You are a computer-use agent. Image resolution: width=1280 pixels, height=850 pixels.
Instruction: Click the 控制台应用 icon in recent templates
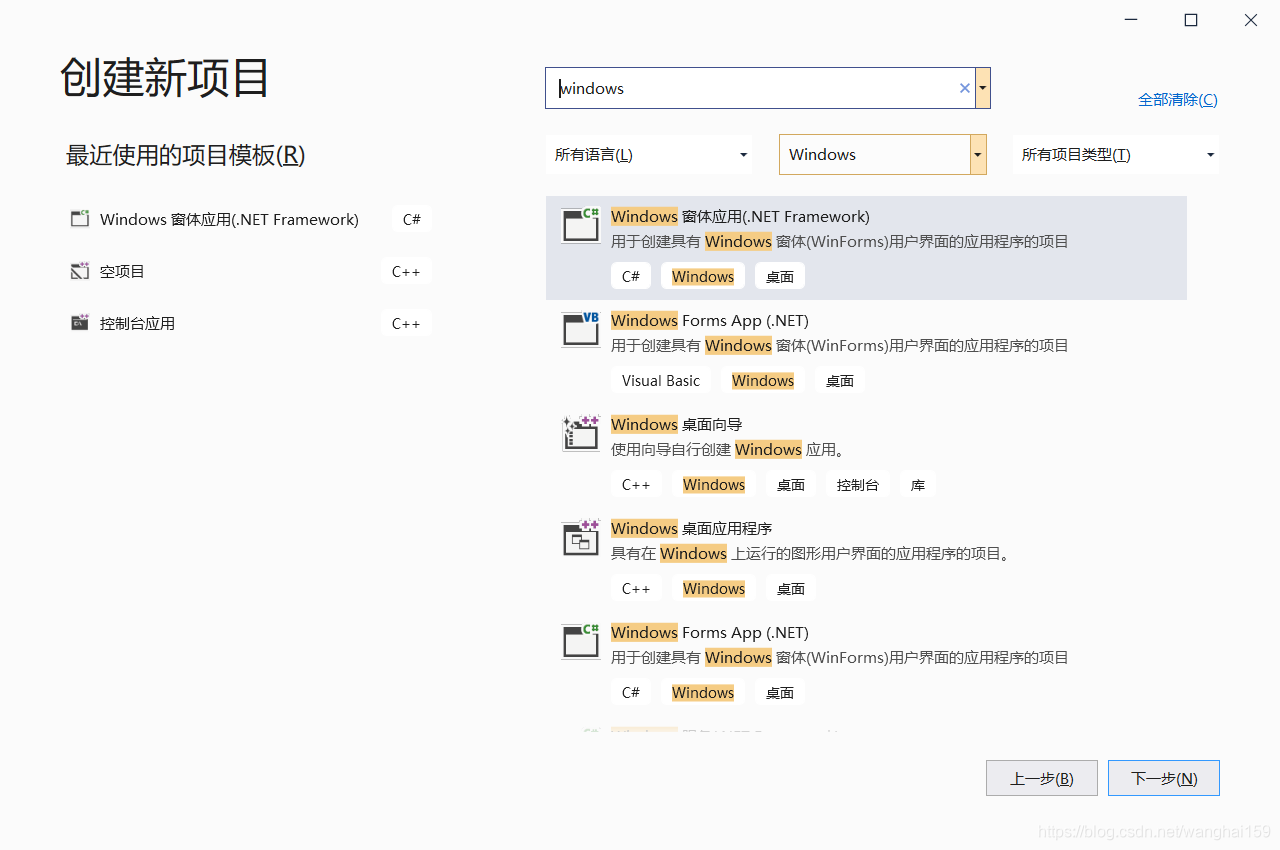point(80,323)
